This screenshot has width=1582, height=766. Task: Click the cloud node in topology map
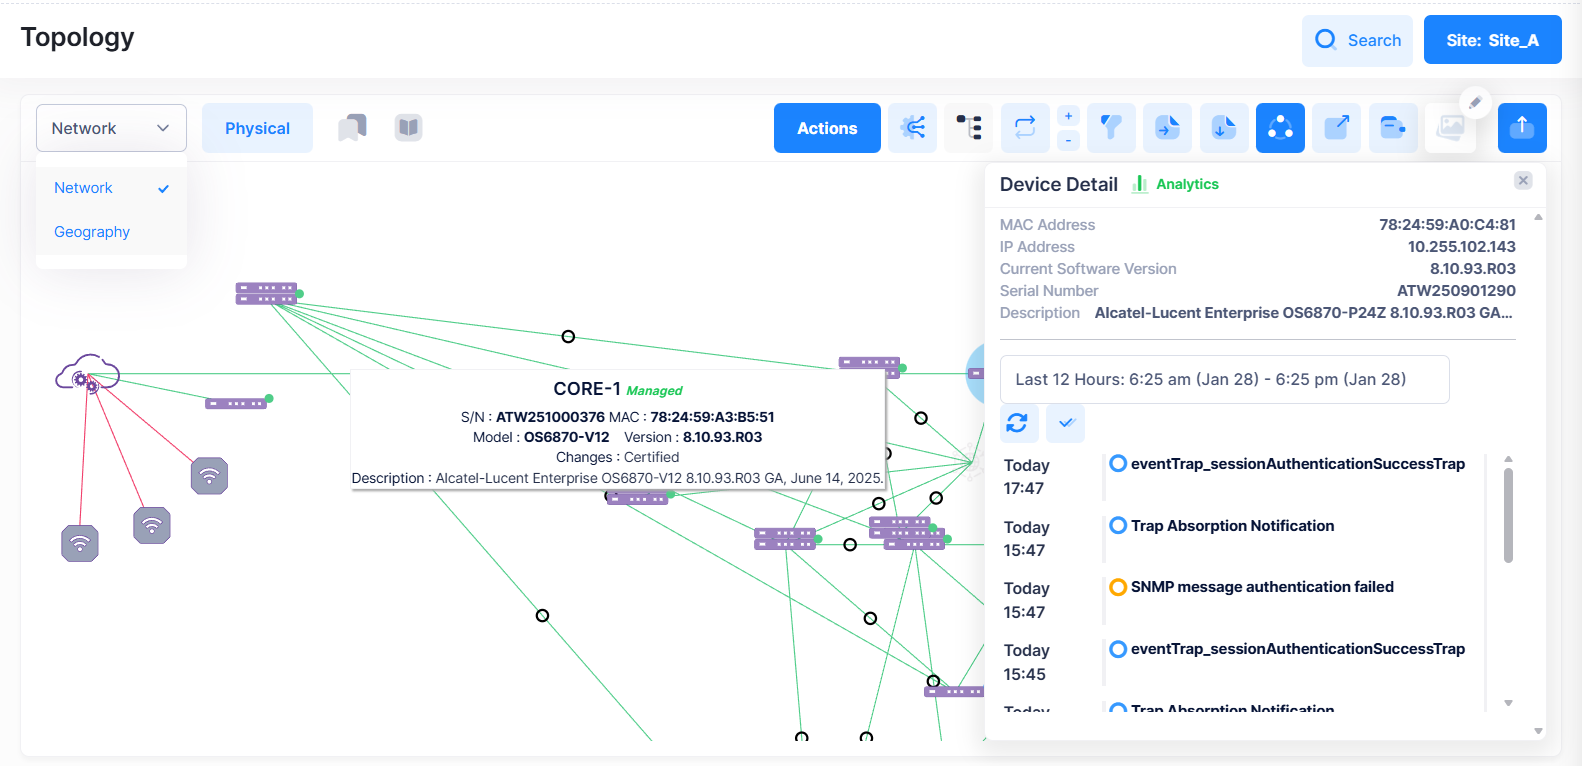(87, 373)
